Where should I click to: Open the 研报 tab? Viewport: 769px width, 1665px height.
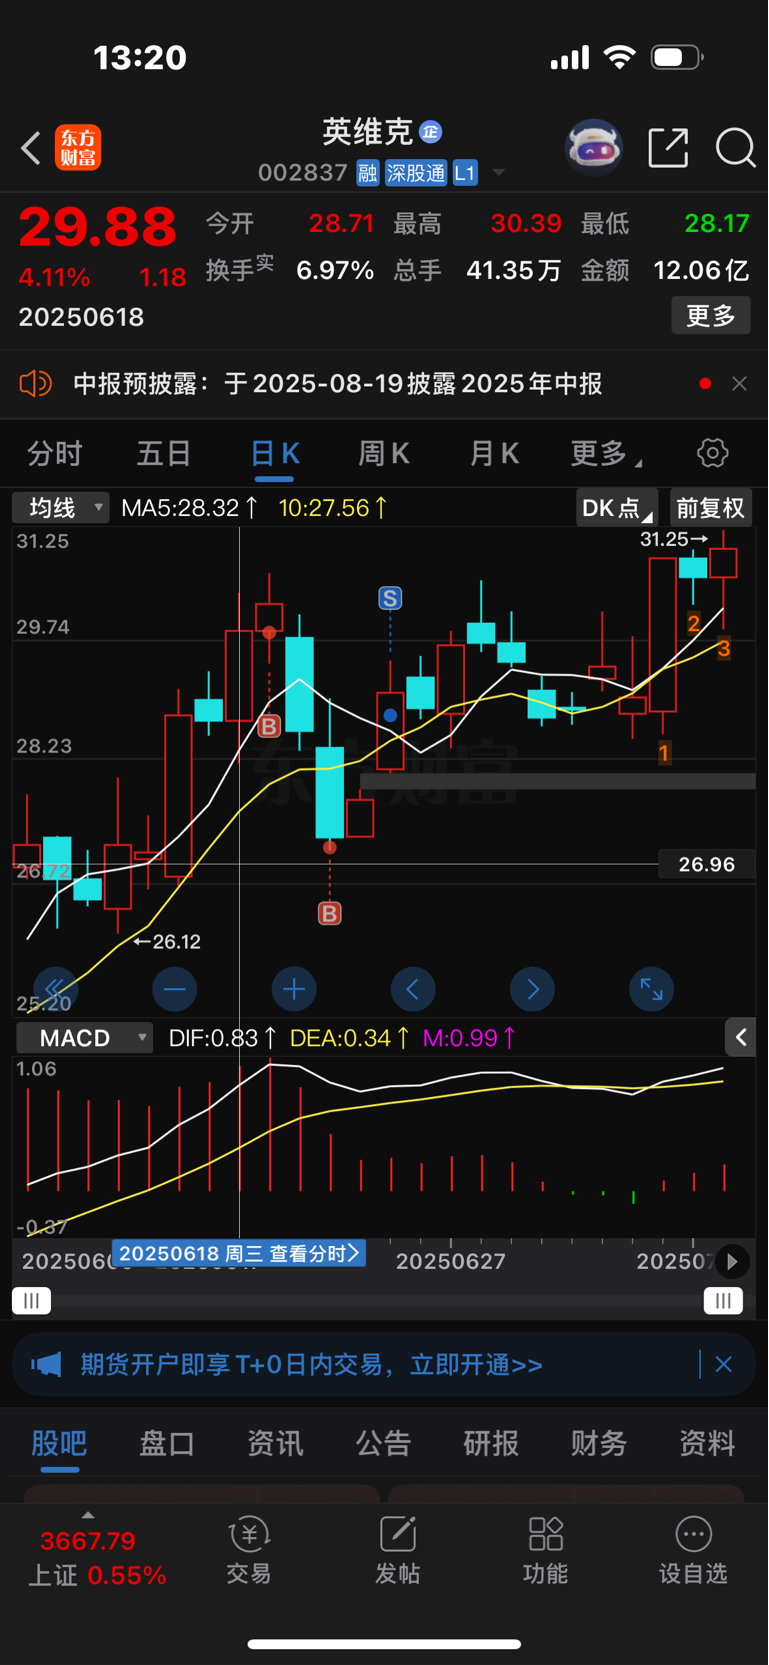[491, 1443]
